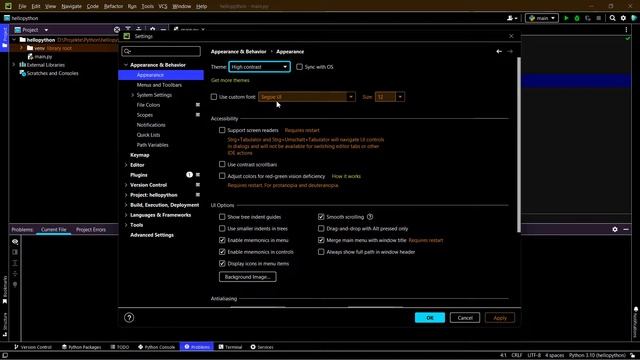Open the Terminal tool window tab

[x=230, y=347]
